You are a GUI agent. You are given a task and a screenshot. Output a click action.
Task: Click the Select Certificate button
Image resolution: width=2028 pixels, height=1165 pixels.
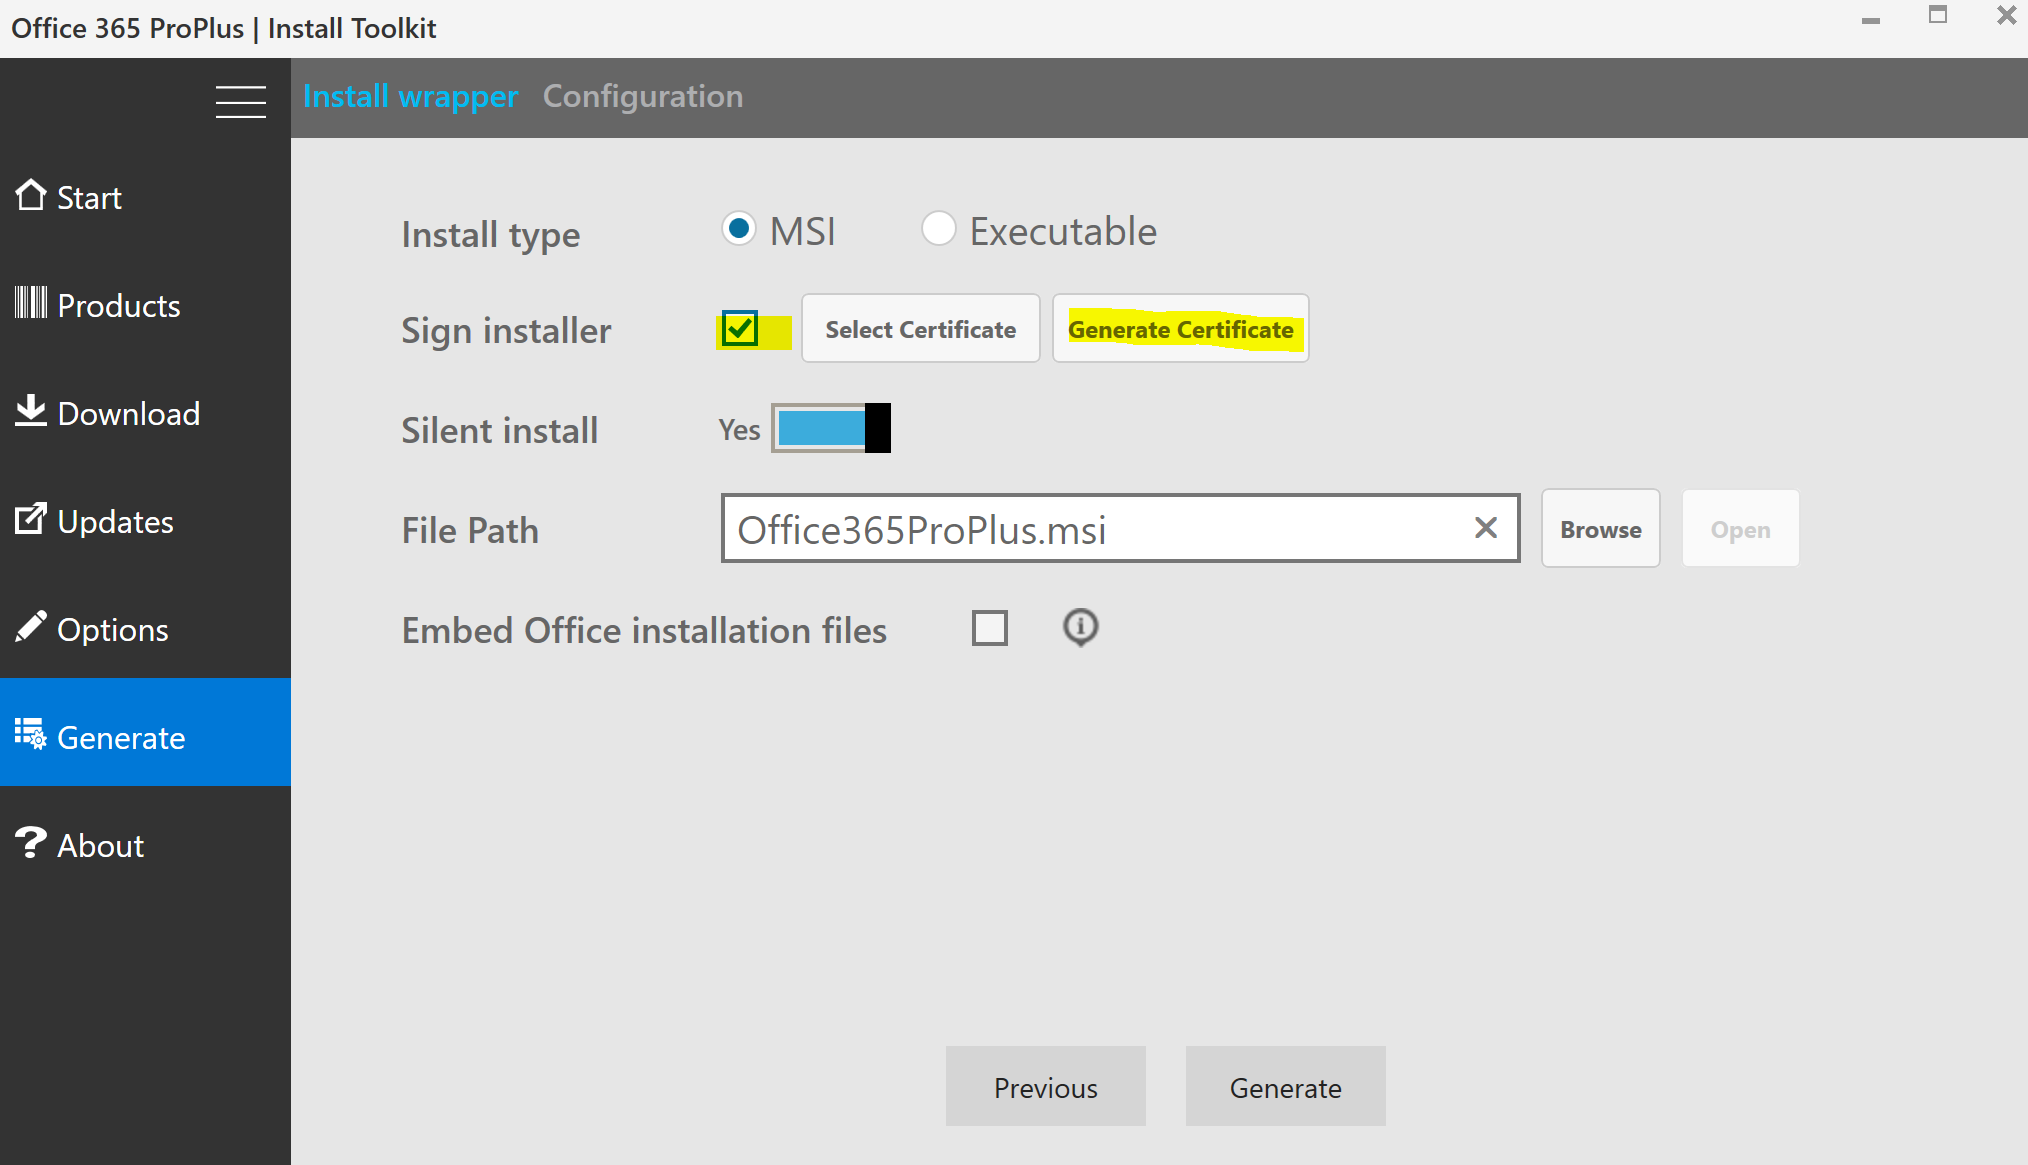pos(920,329)
